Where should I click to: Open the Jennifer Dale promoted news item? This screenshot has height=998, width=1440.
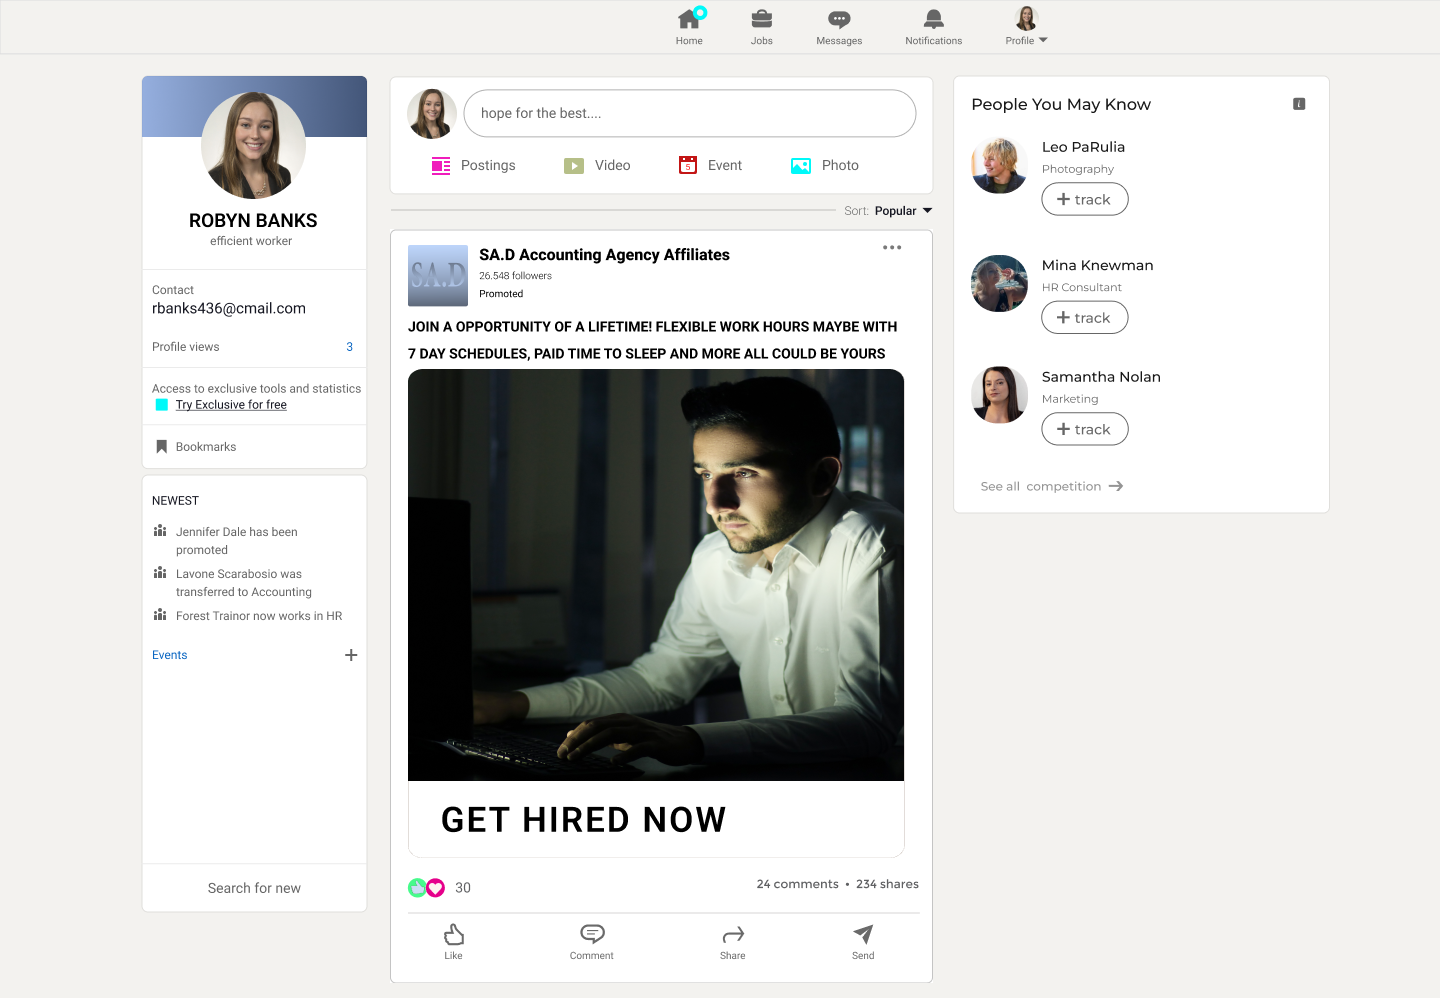pos(237,541)
